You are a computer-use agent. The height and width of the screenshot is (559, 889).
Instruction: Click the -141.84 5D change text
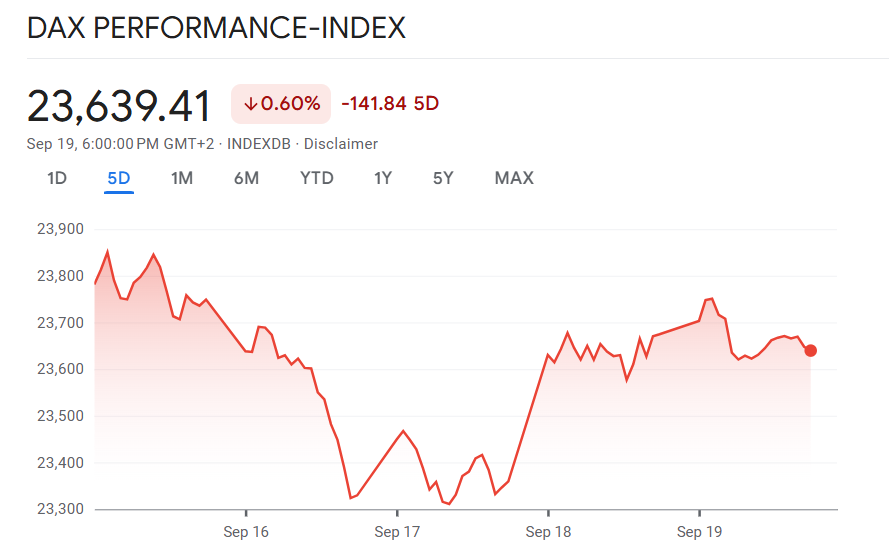coord(390,104)
